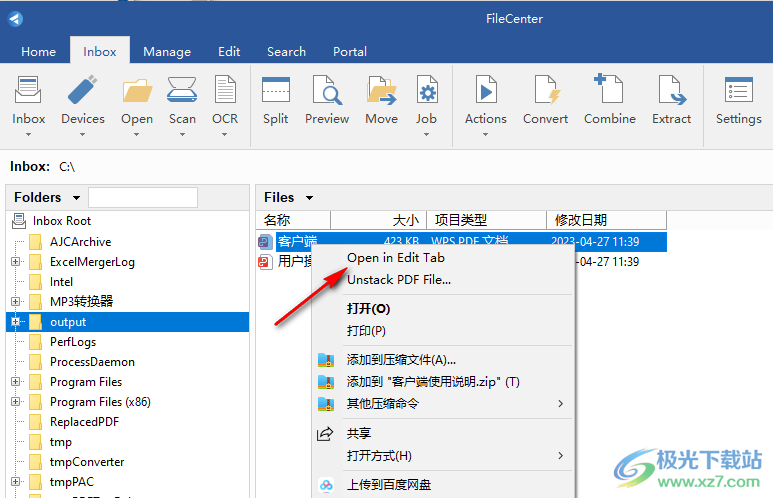Choose Open in Edit Tab
The image size is (773, 498).
coord(396,258)
